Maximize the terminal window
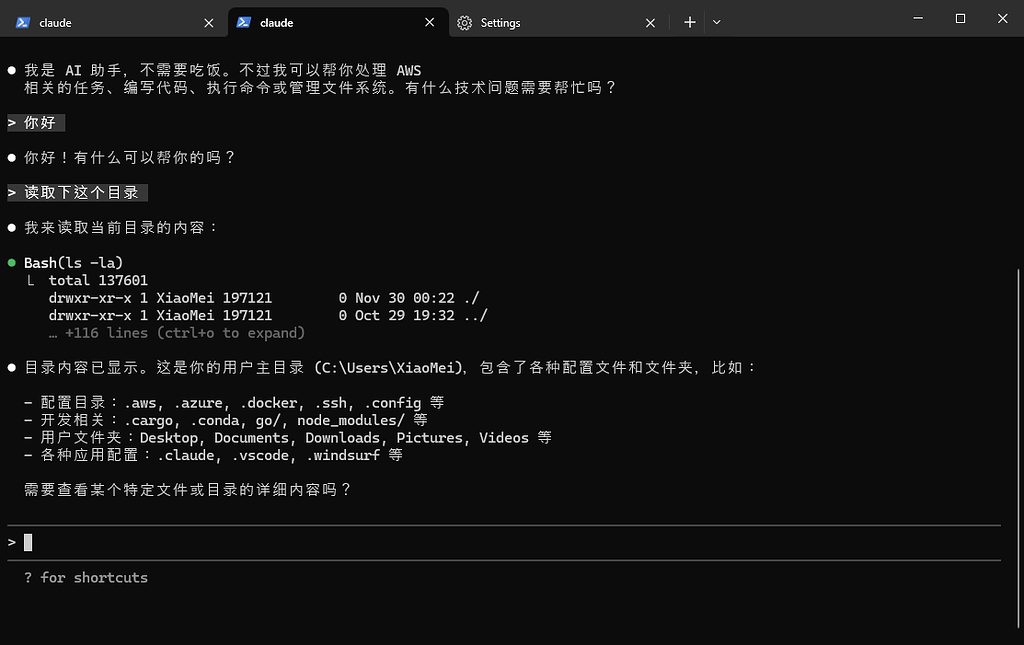 point(960,18)
